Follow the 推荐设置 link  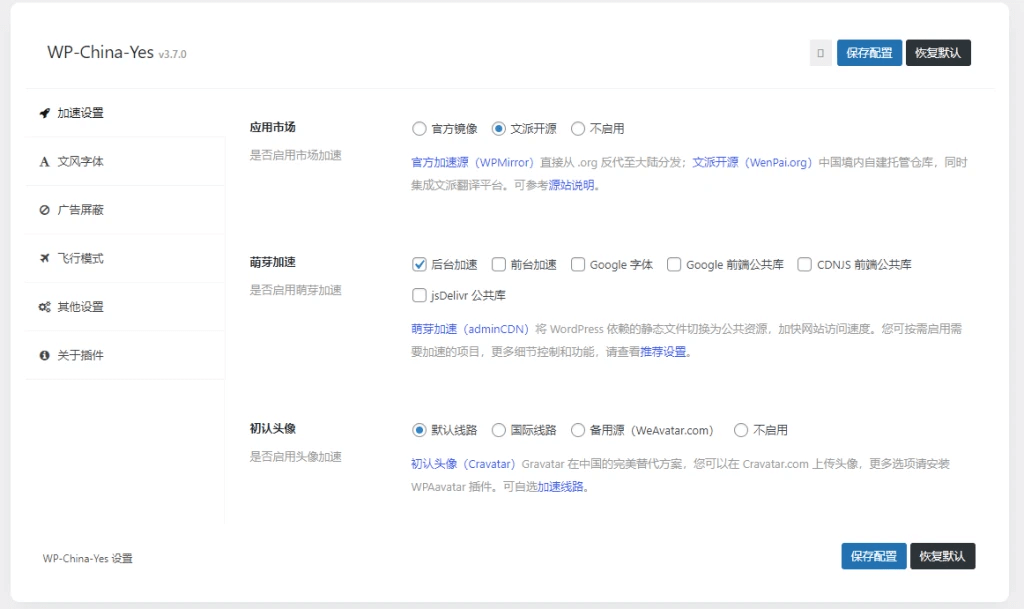663,352
